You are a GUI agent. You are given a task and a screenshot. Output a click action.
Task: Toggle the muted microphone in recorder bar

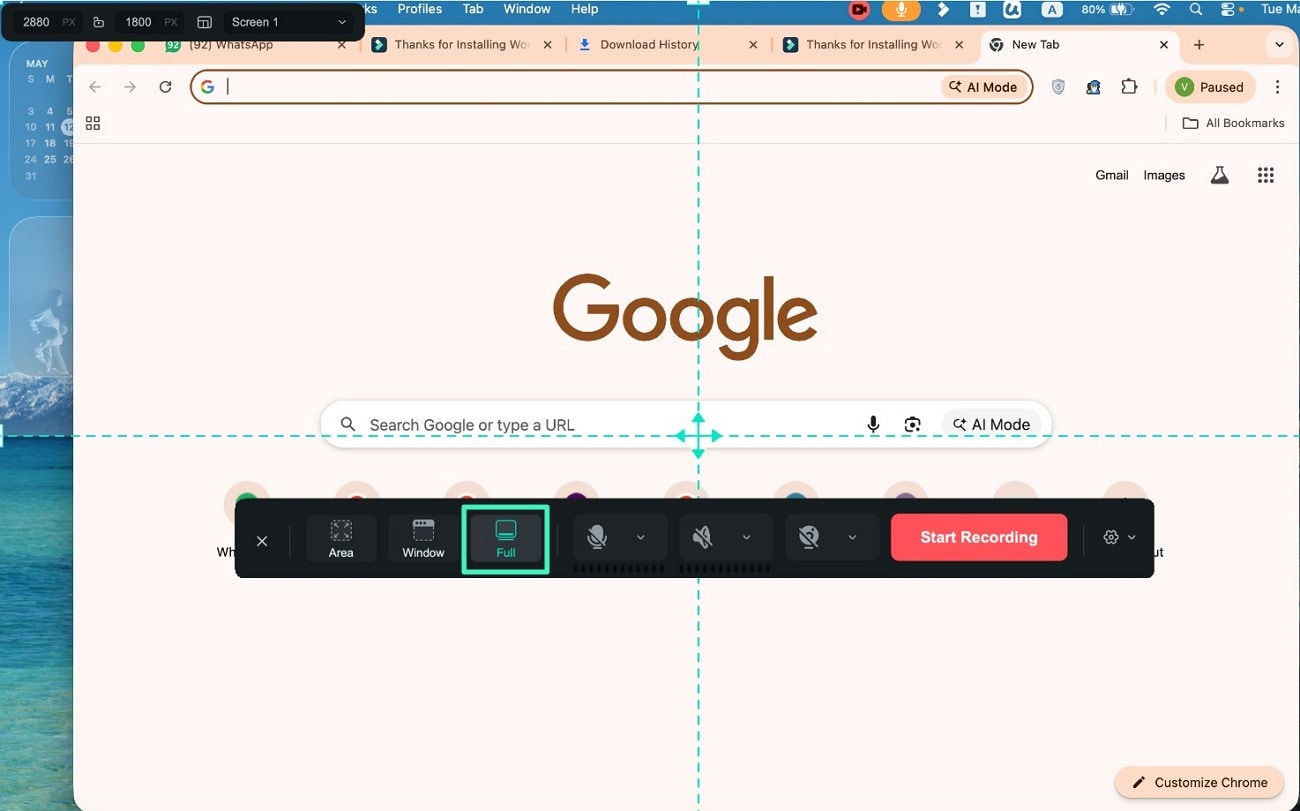coord(597,538)
